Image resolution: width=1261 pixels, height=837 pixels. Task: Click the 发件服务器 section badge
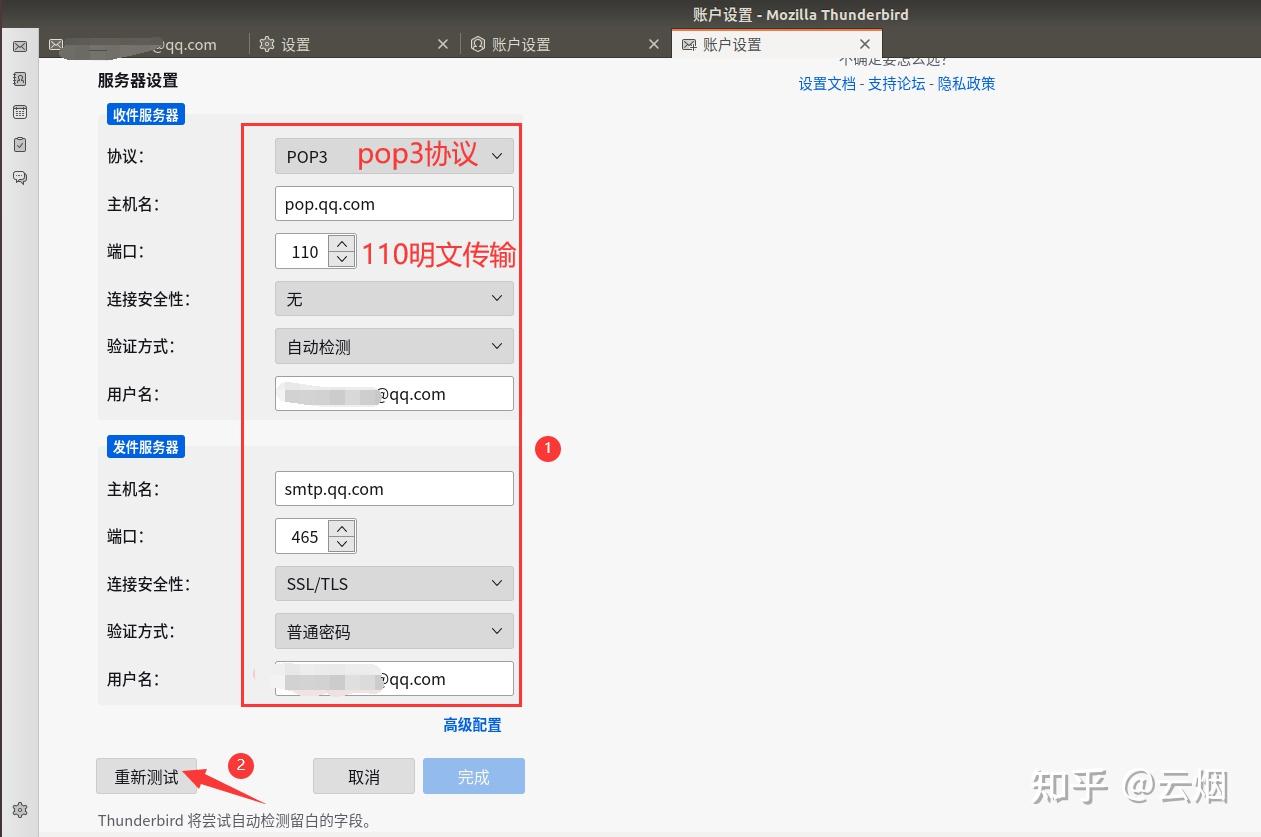[145, 446]
